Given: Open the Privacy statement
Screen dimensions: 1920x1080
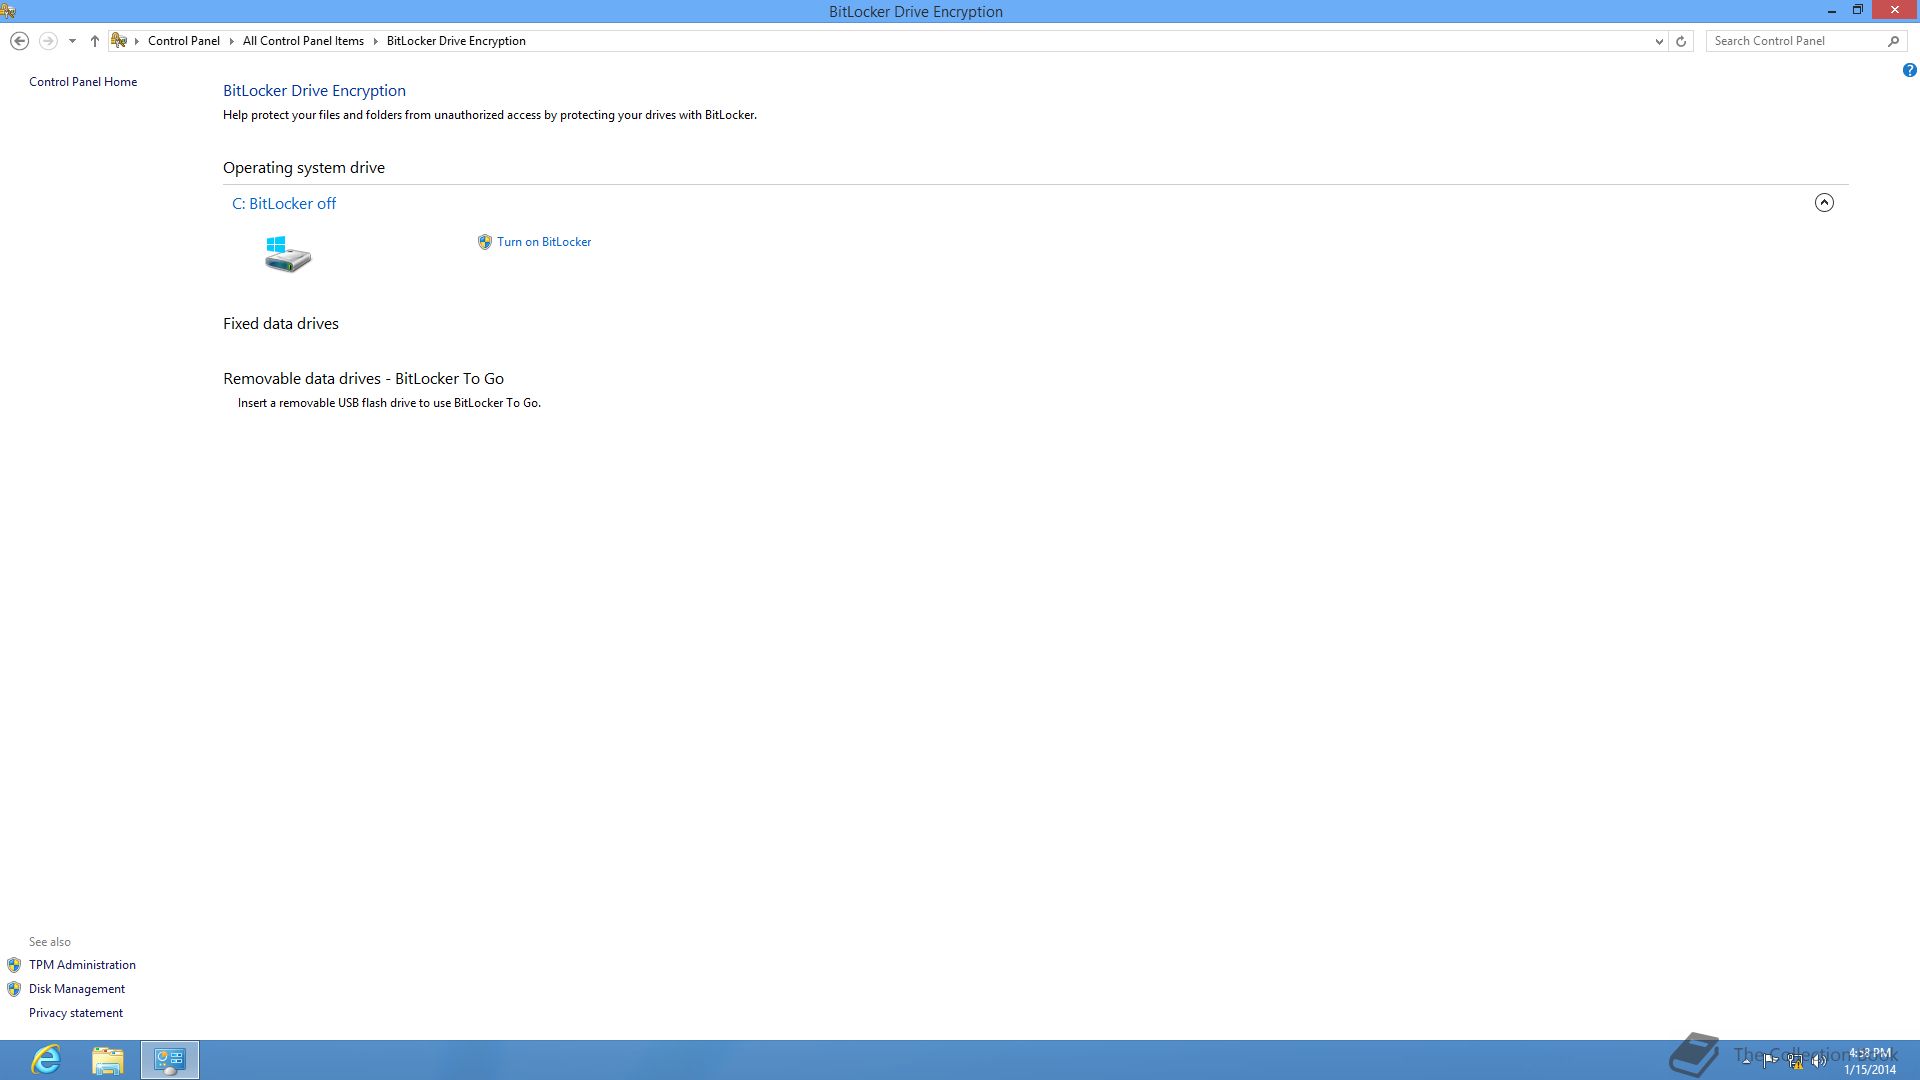Looking at the screenshot, I should pyautogui.click(x=76, y=1013).
